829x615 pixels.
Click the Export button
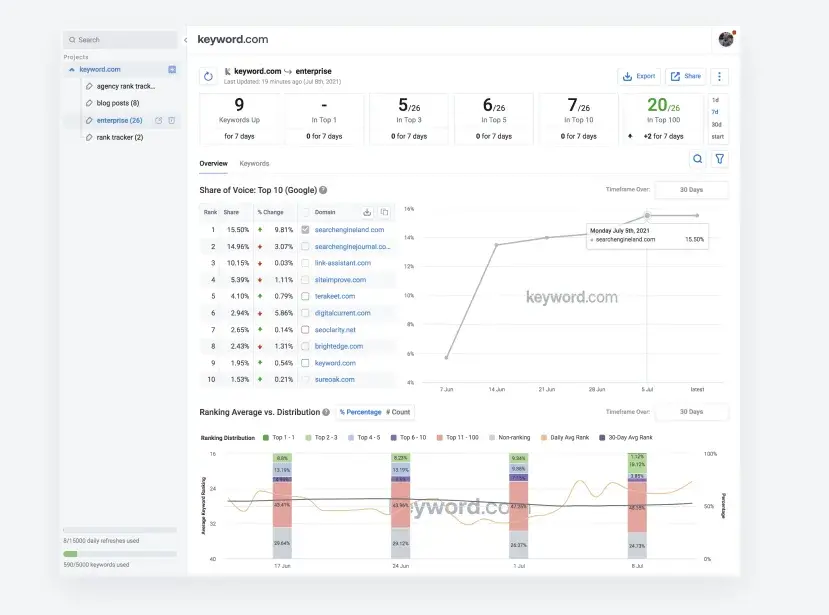(x=639, y=76)
